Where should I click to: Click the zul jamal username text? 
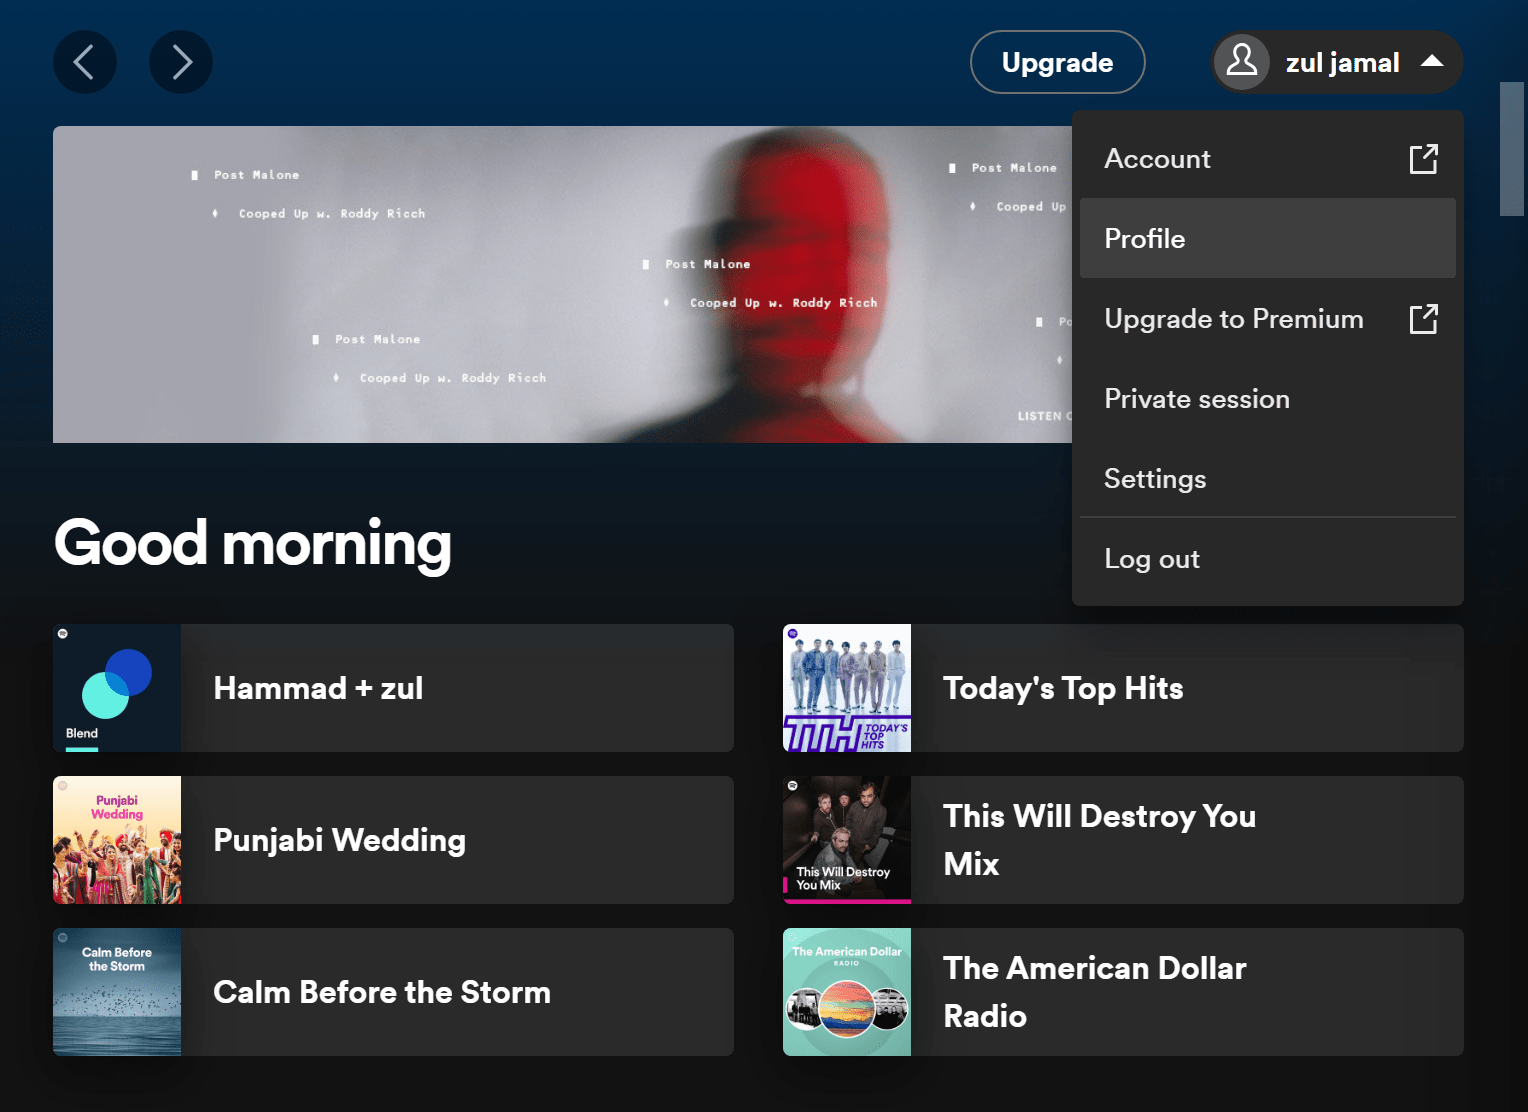(x=1342, y=63)
